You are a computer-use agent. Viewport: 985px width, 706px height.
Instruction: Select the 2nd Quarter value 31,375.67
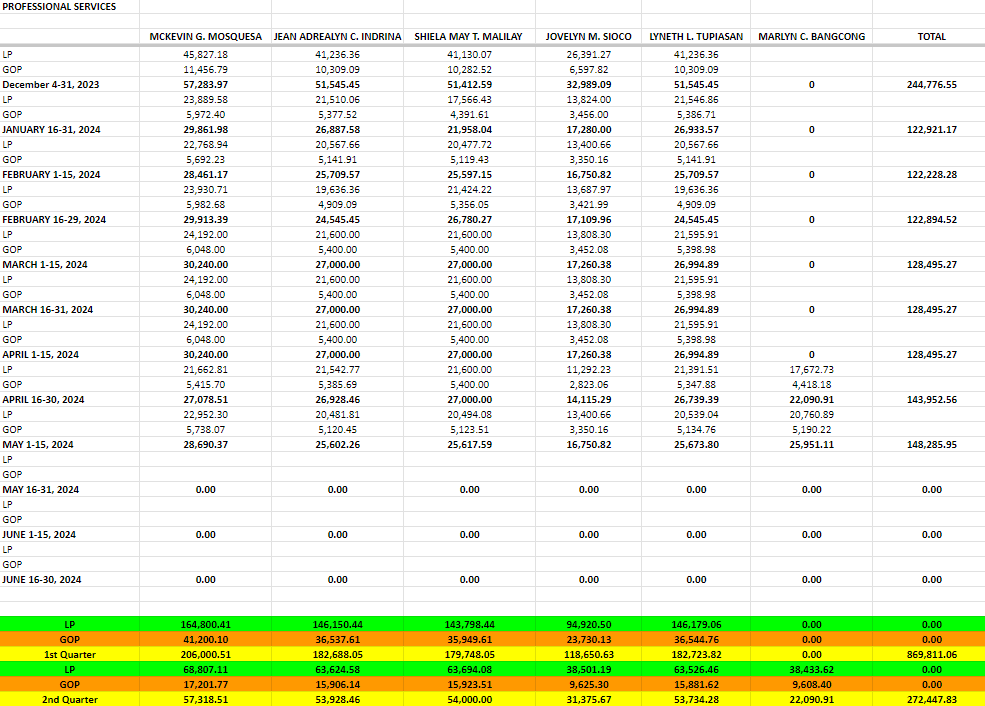click(589, 700)
